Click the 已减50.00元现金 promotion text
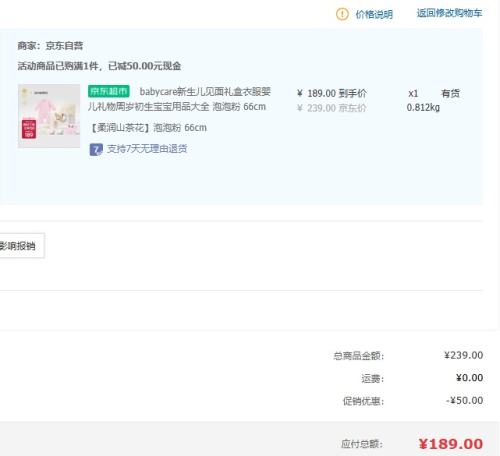The image size is (500, 456). (145, 66)
